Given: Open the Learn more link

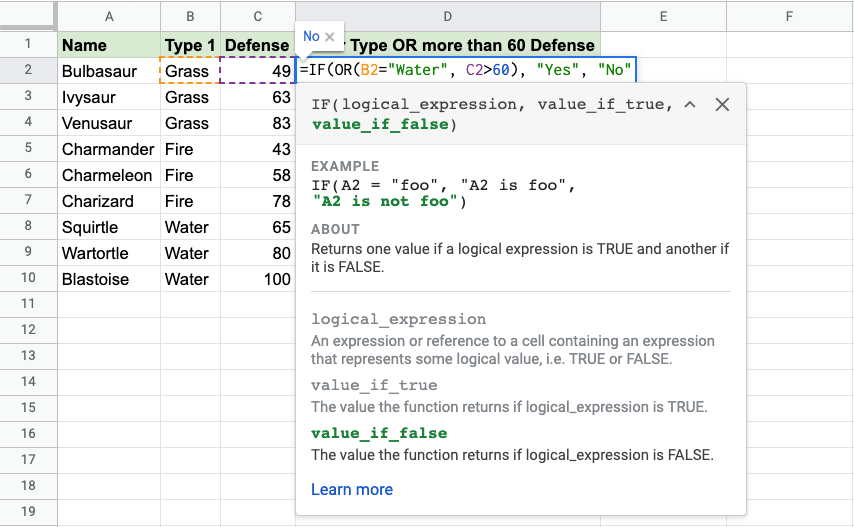Looking at the screenshot, I should tap(351, 489).
